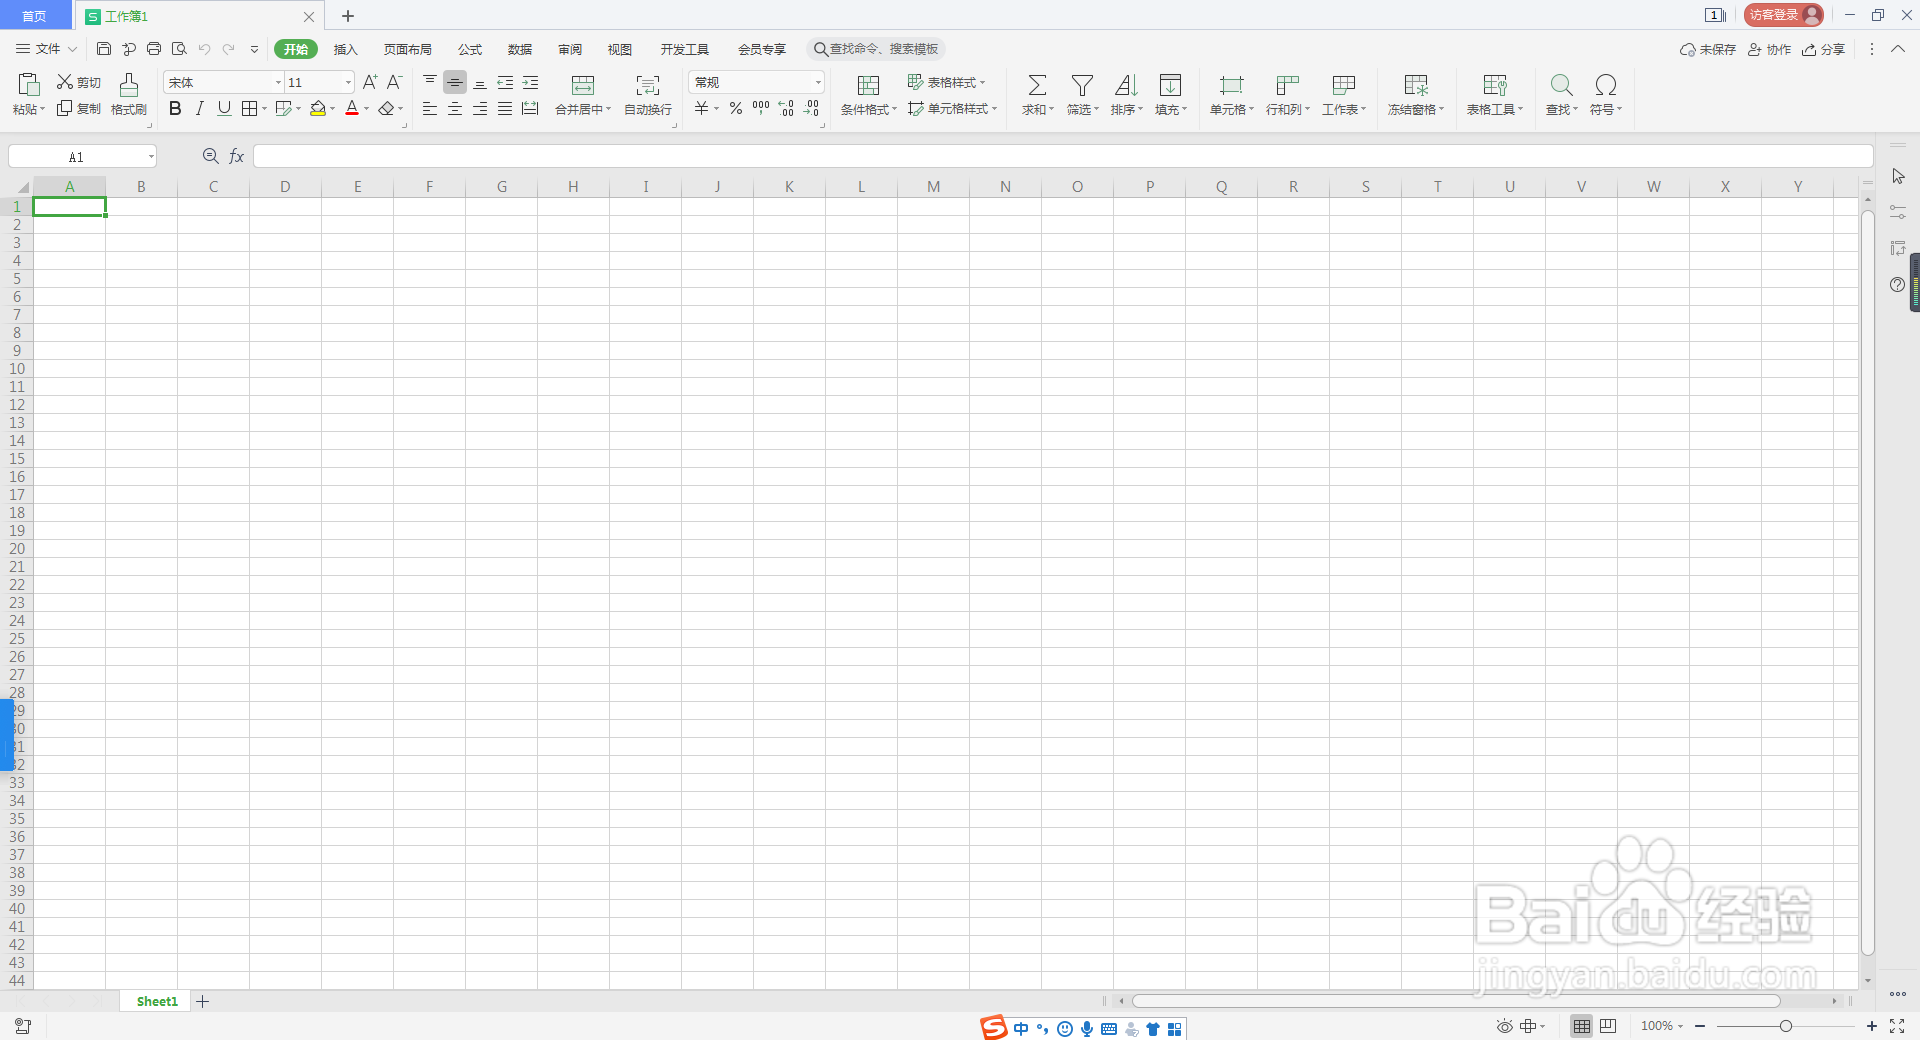The width and height of the screenshot is (1920, 1040).
Task: Toggle Bold formatting
Action: click(x=175, y=108)
